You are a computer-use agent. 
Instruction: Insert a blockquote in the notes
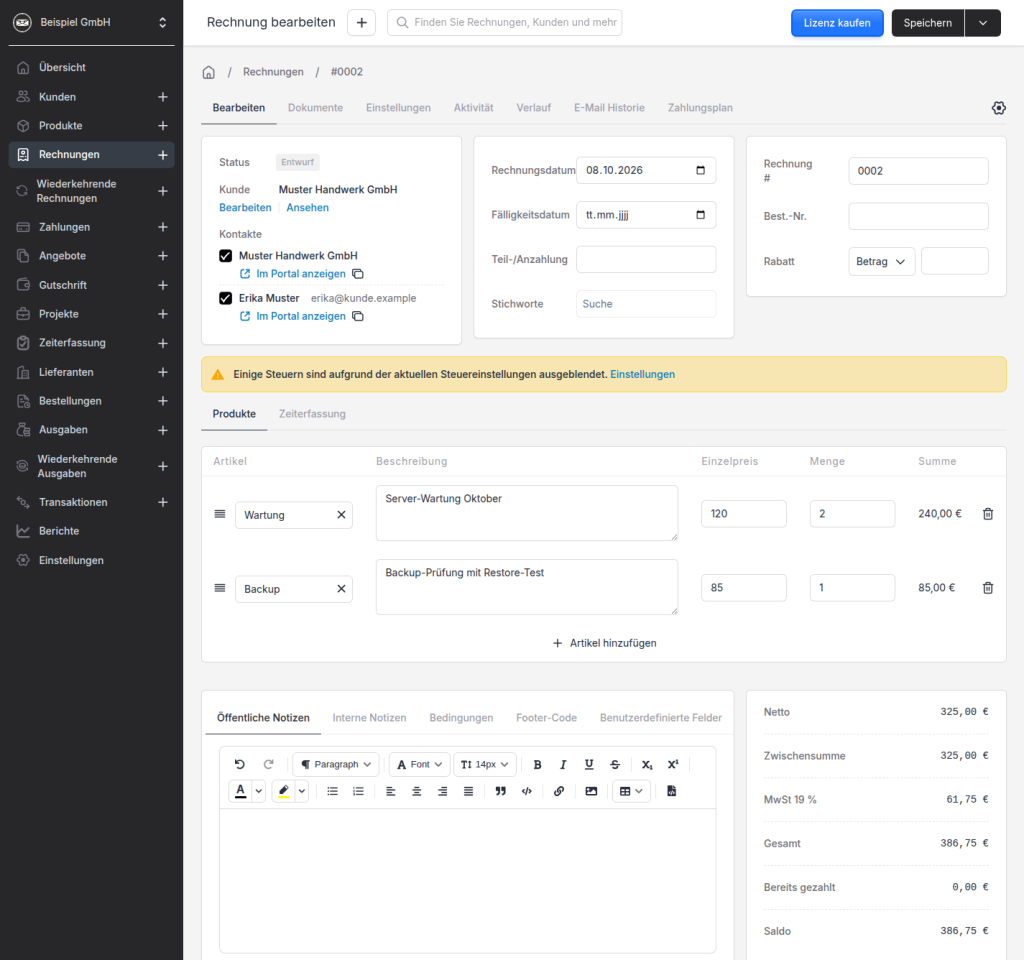tap(501, 791)
